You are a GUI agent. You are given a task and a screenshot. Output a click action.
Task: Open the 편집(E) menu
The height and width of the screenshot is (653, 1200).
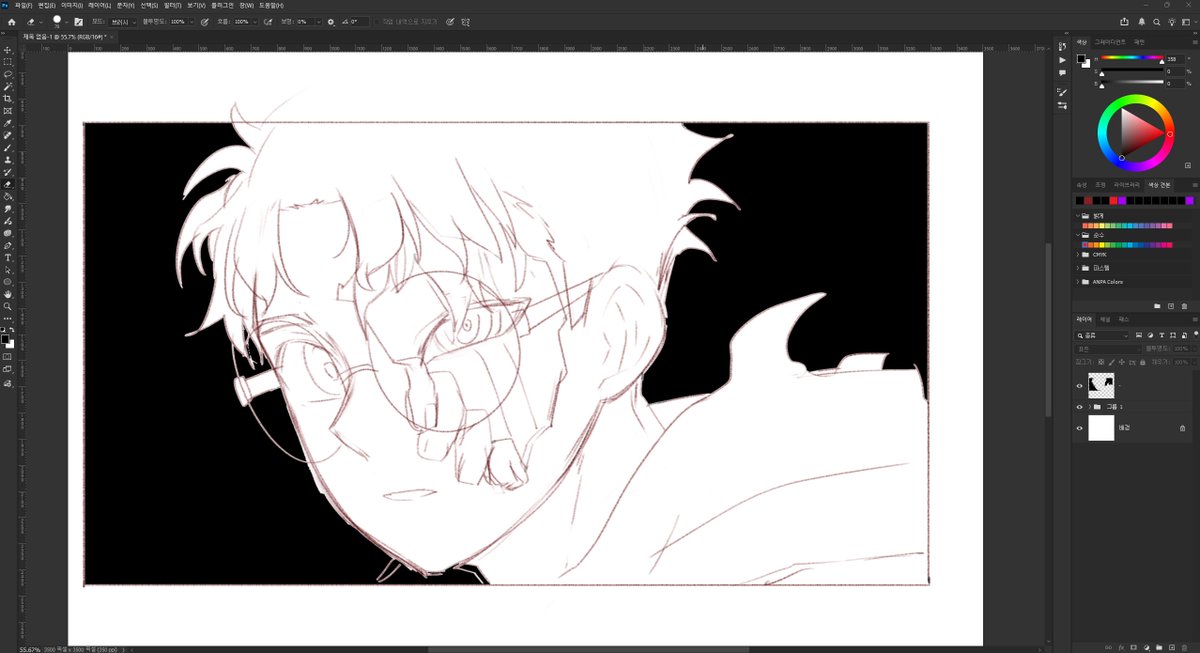pyautogui.click(x=47, y=5)
